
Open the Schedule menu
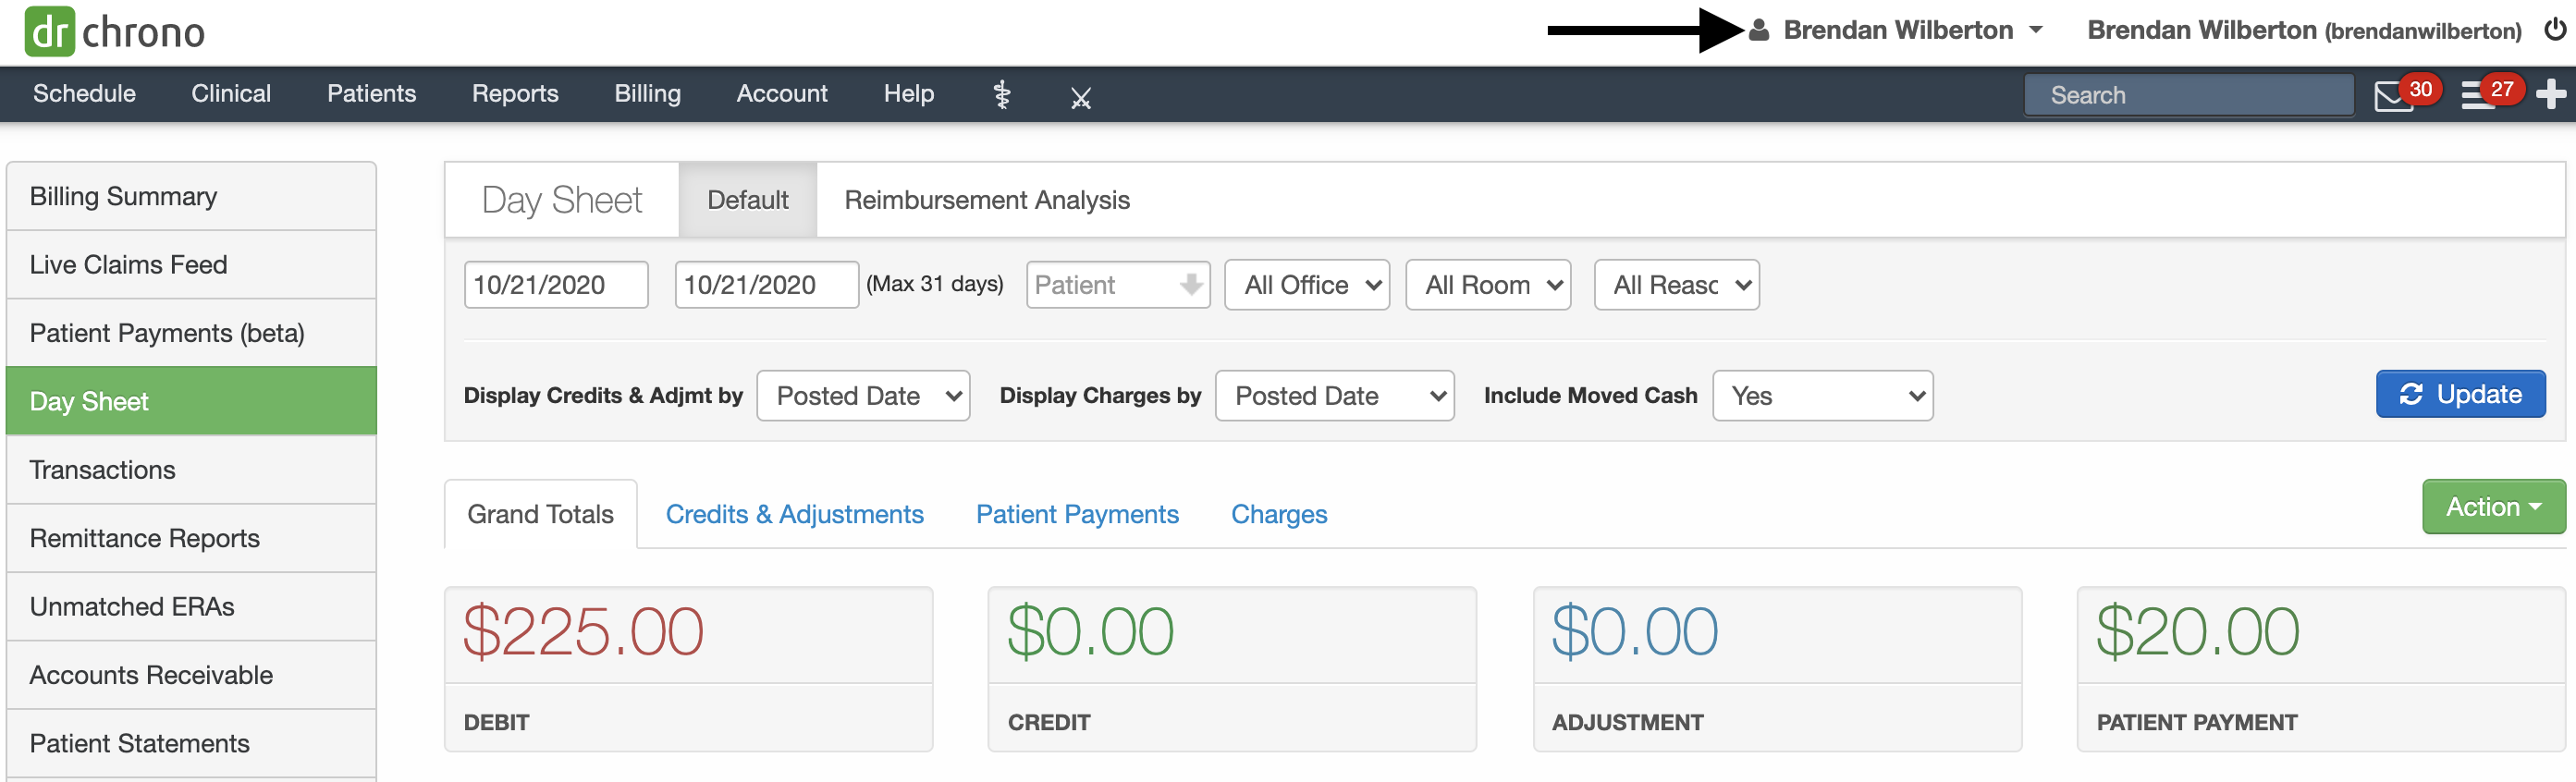[84, 94]
